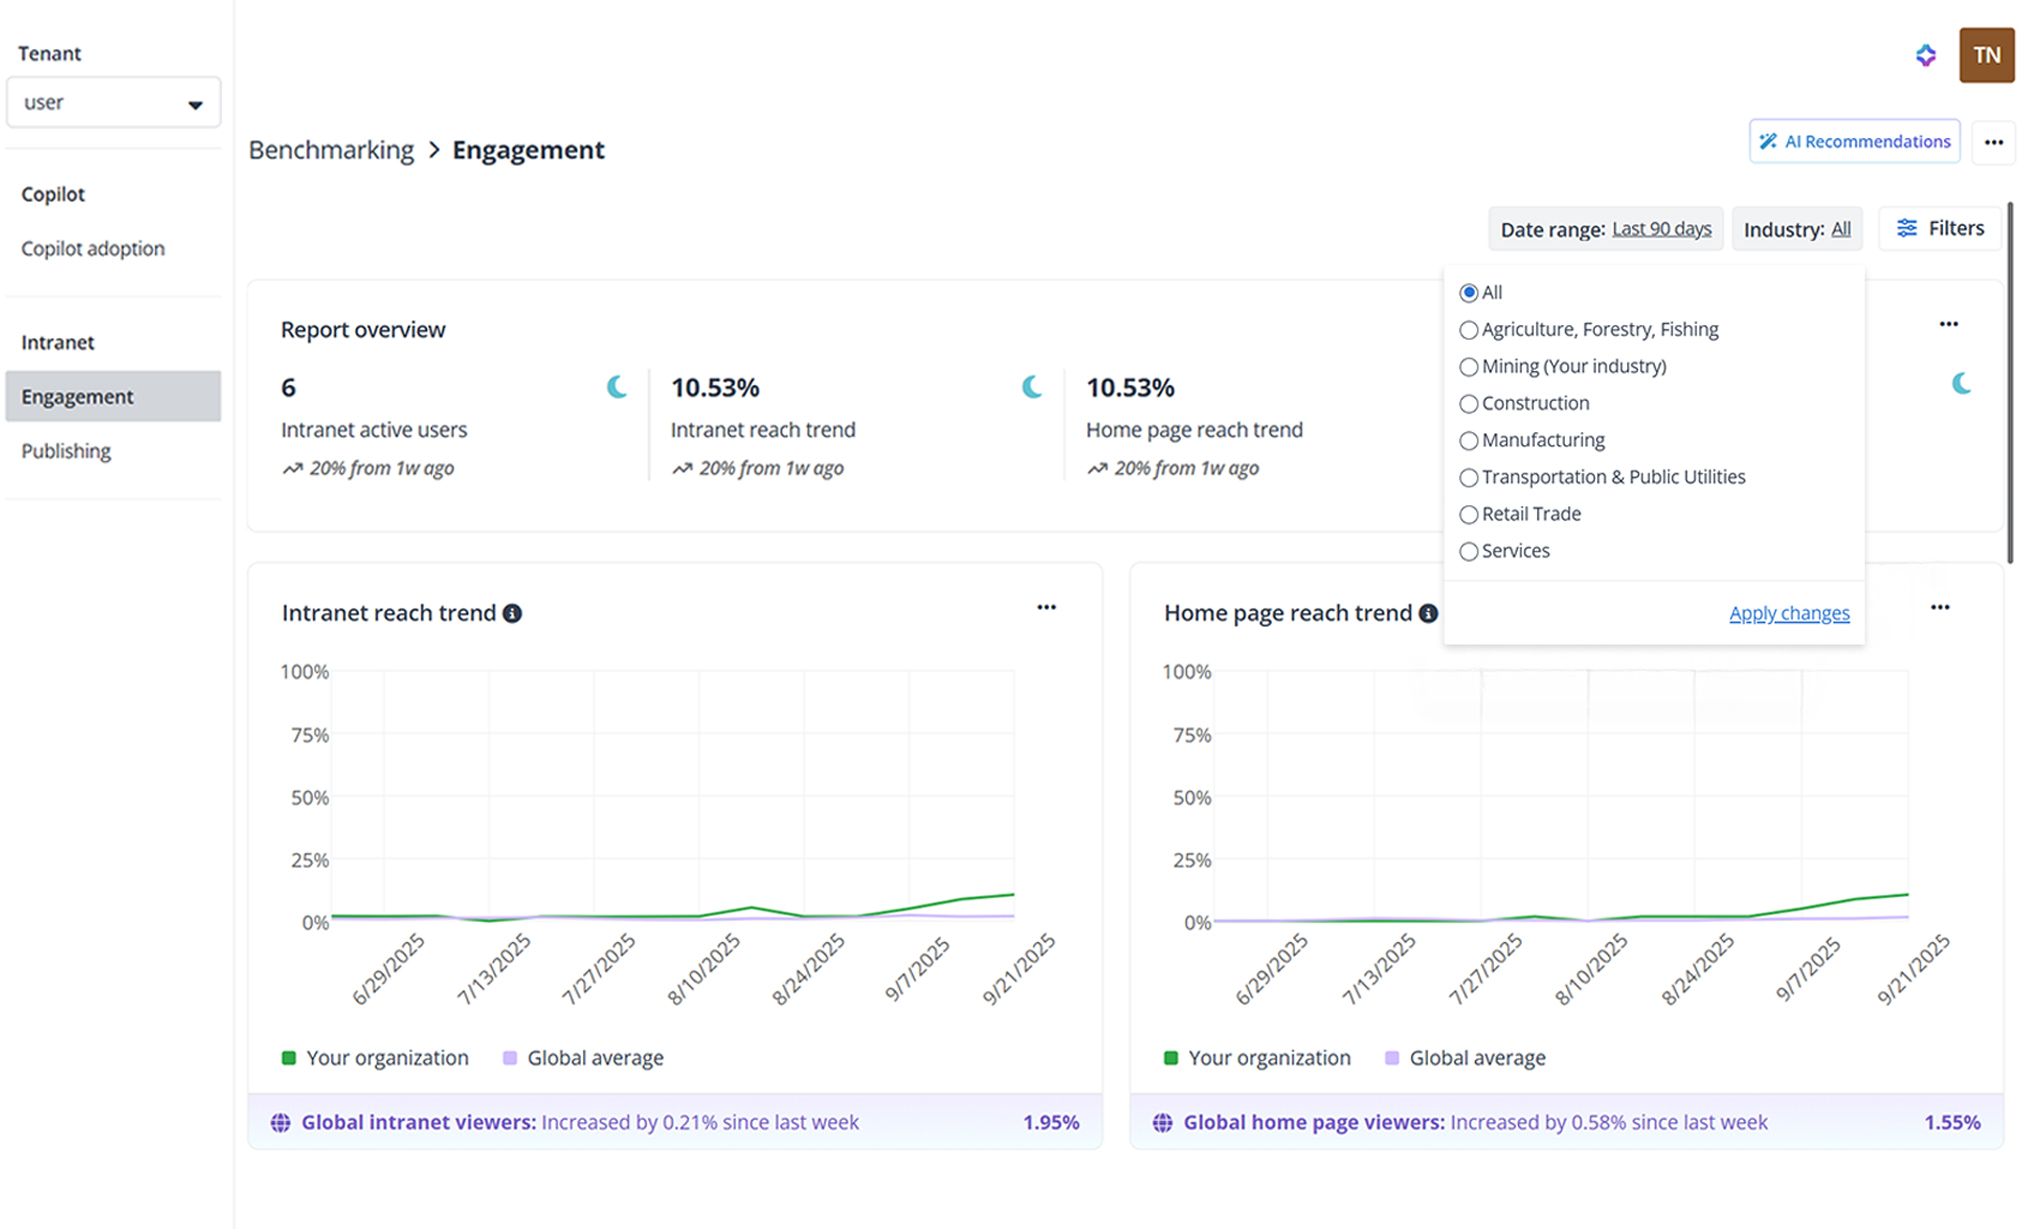The height and width of the screenshot is (1229, 2040).
Task: Open more options on Intranet reach trend card
Action: coord(1046,607)
